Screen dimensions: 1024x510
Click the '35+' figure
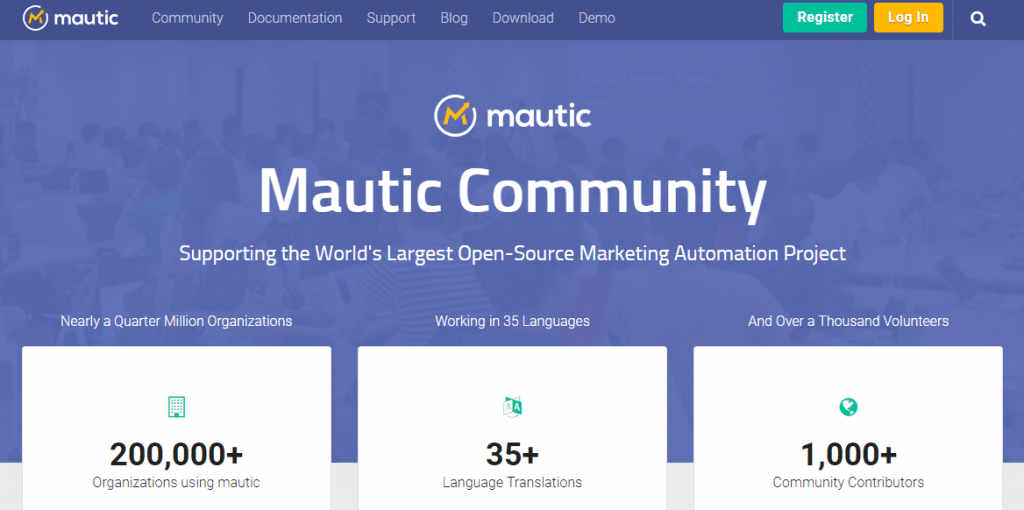(513, 454)
